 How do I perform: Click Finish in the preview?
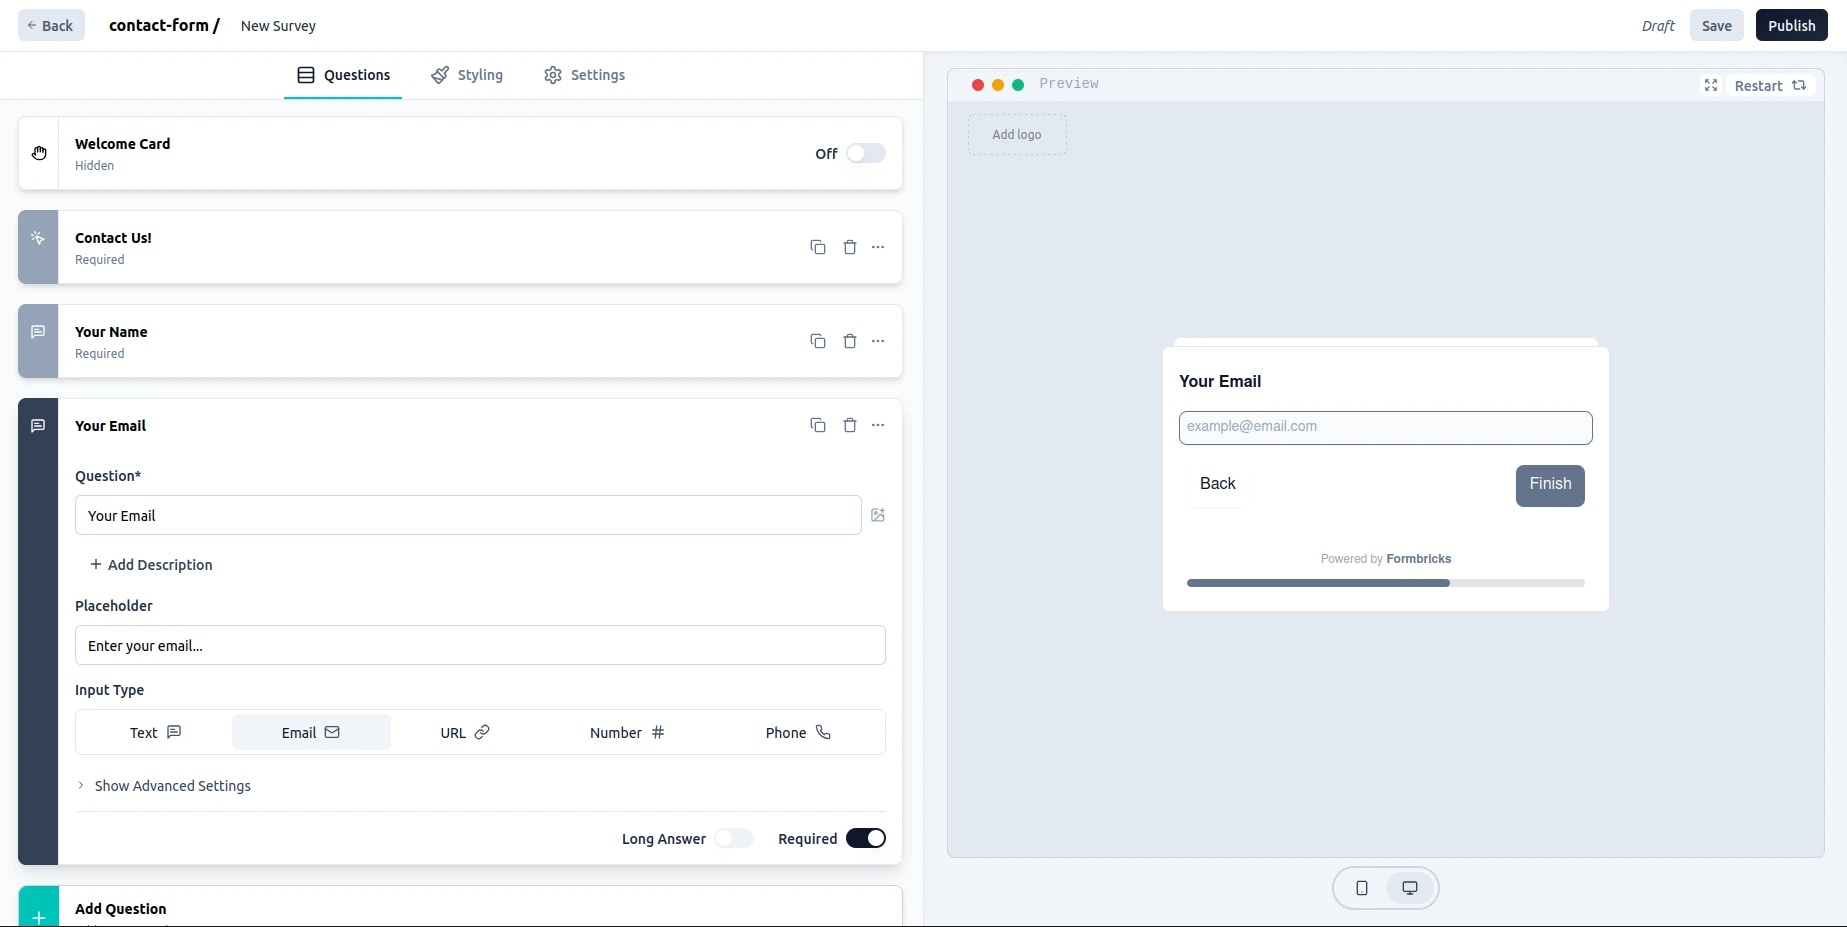1550,485
